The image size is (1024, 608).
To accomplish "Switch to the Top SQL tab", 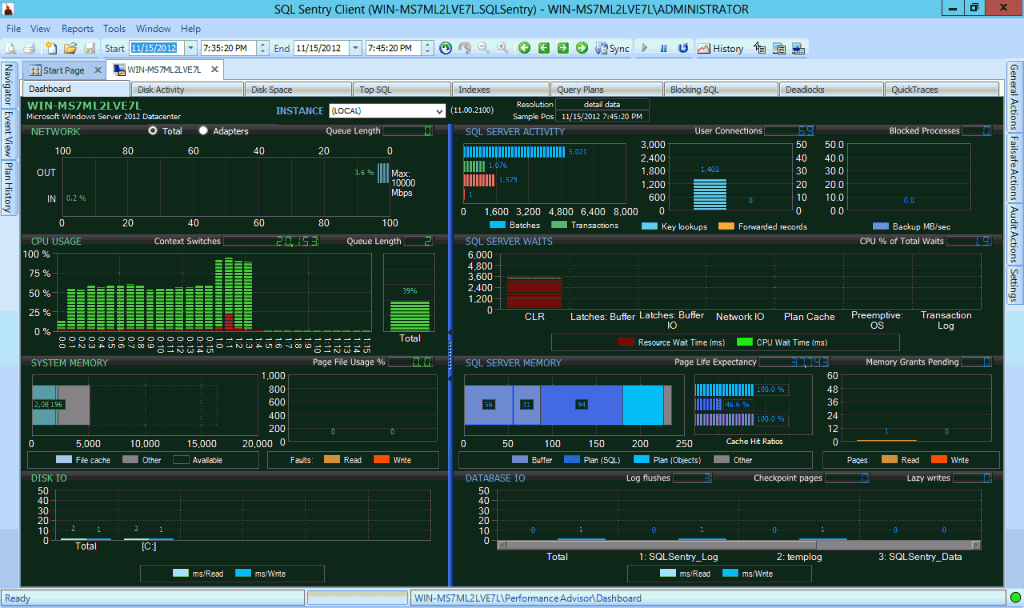I will pyautogui.click(x=399, y=88).
